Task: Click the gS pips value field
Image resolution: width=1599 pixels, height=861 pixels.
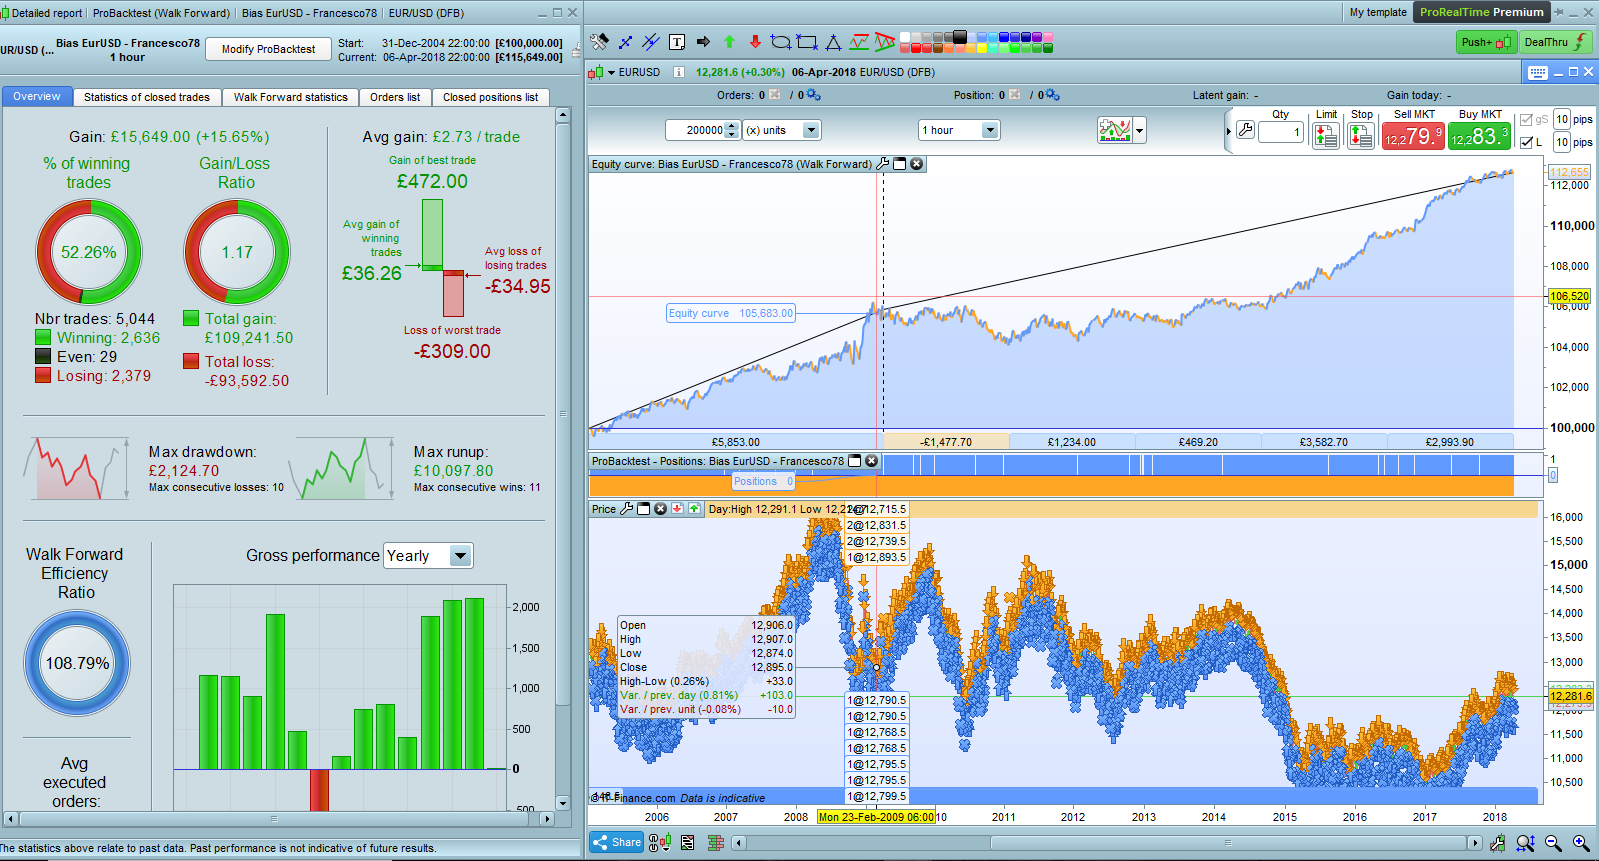Action: click(1562, 120)
